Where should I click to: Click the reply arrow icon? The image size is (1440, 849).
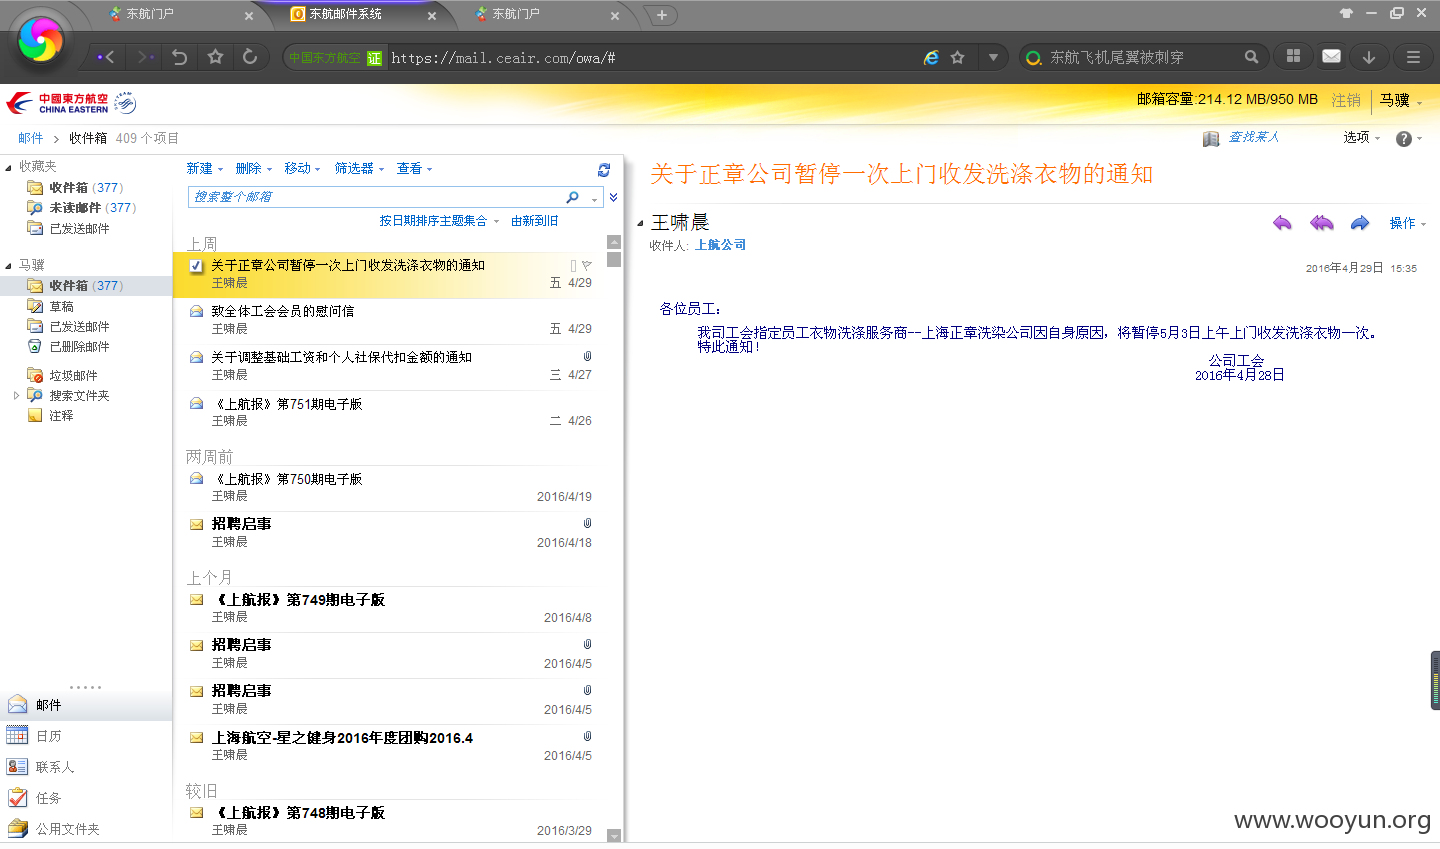1282,223
